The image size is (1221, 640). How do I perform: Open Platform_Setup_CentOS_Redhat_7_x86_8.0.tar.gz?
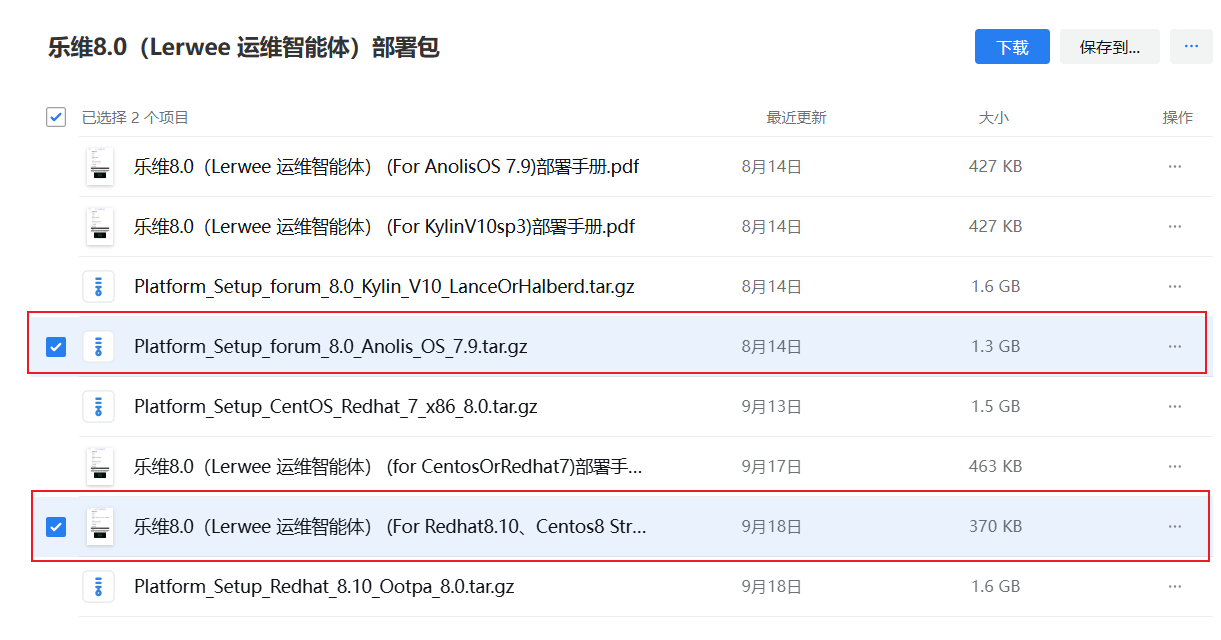tap(336, 407)
